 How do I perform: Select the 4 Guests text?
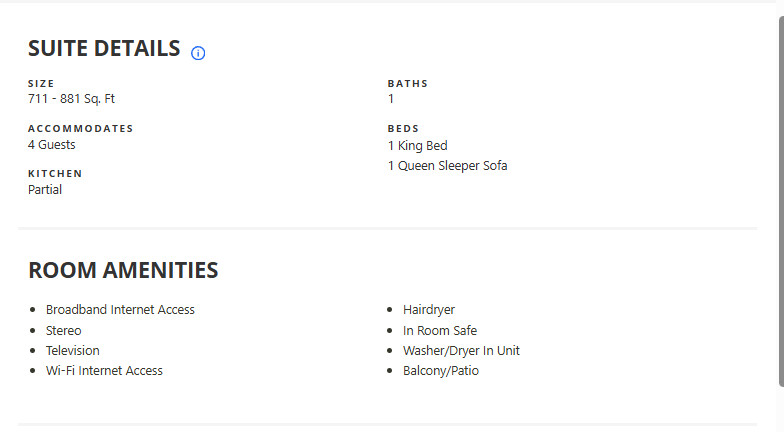click(x=52, y=144)
